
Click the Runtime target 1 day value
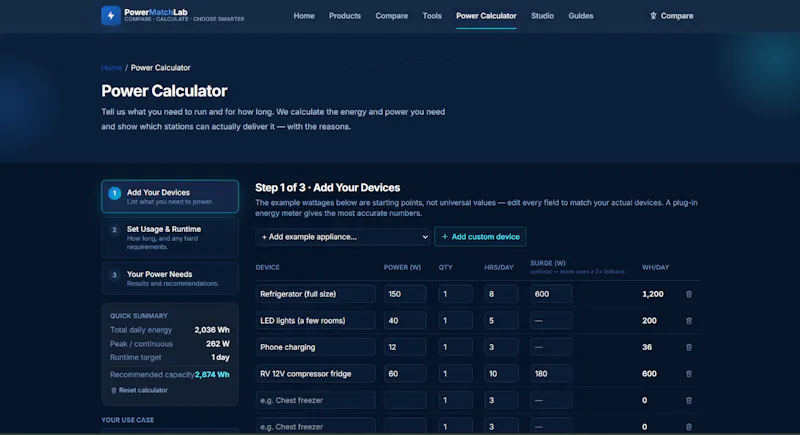point(220,357)
